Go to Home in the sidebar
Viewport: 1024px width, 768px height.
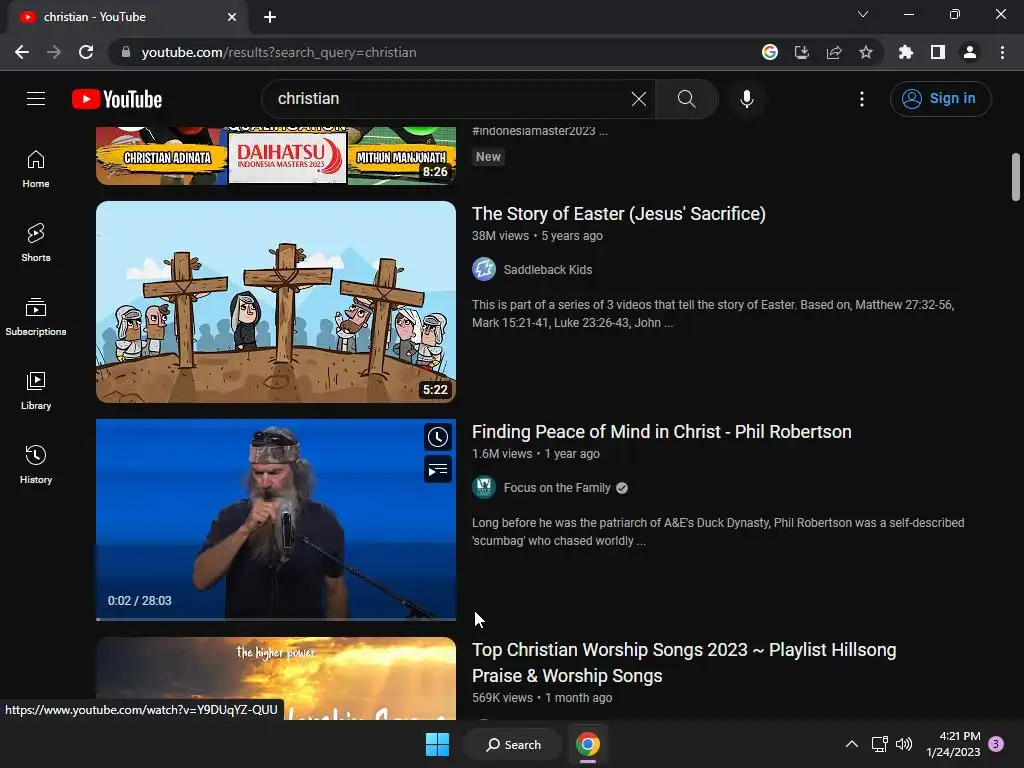pos(36,168)
